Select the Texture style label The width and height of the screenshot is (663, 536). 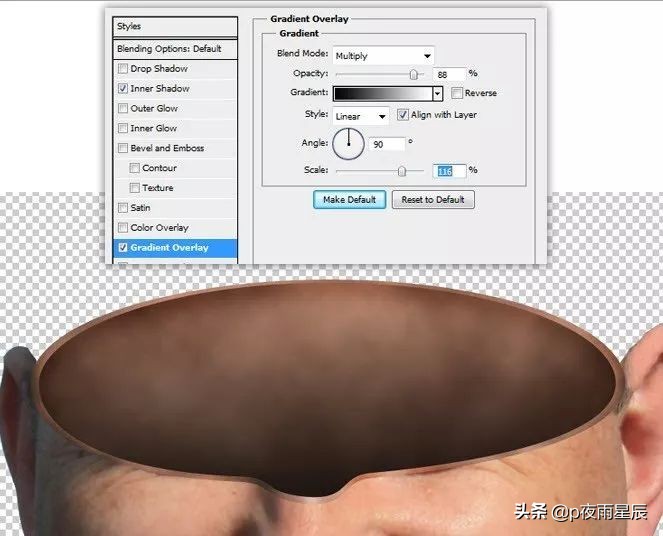(x=158, y=188)
